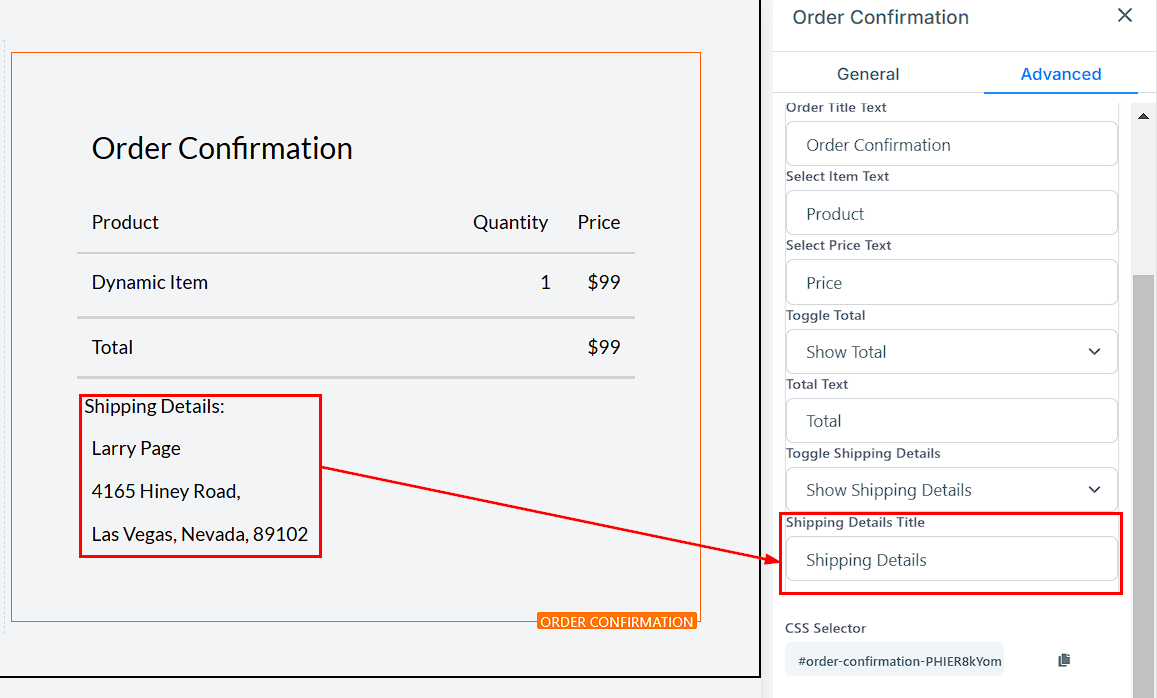Select the orange ORDER CONFIRMATION element tag

(617, 622)
